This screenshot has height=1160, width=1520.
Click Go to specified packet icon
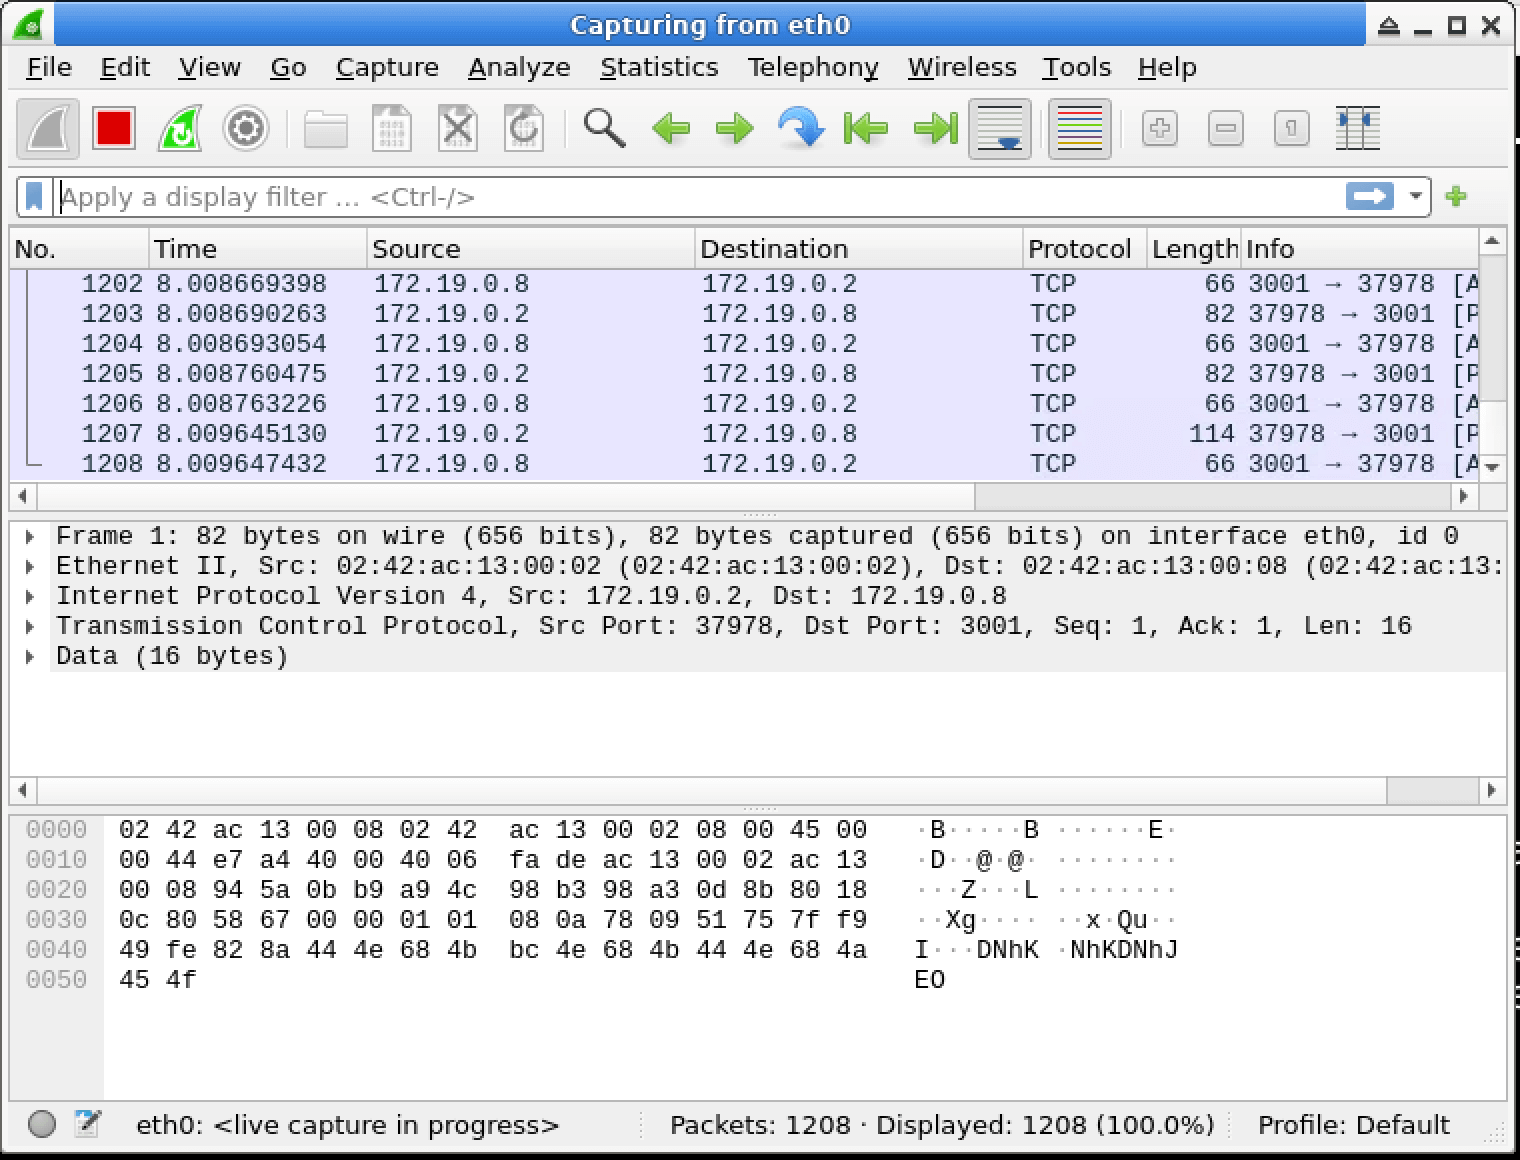click(801, 129)
